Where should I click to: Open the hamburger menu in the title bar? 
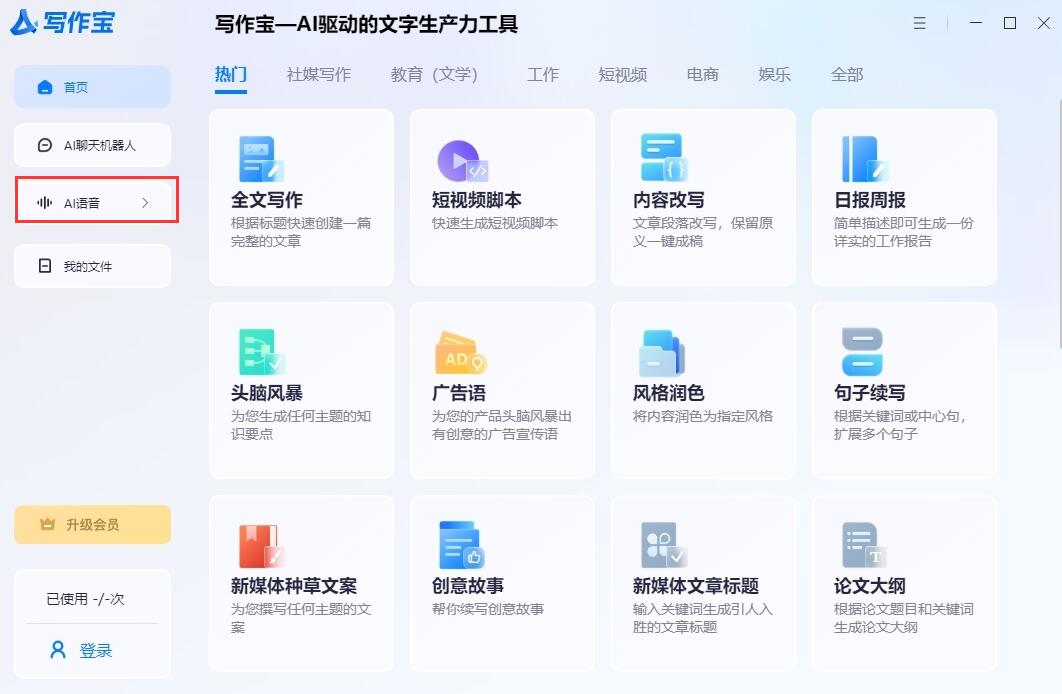(x=919, y=23)
